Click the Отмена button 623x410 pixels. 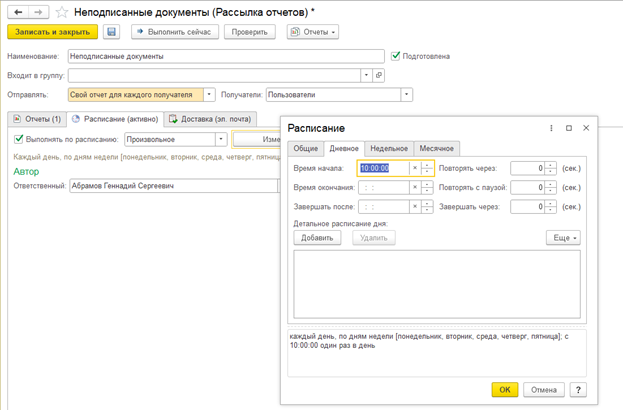[x=544, y=390]
